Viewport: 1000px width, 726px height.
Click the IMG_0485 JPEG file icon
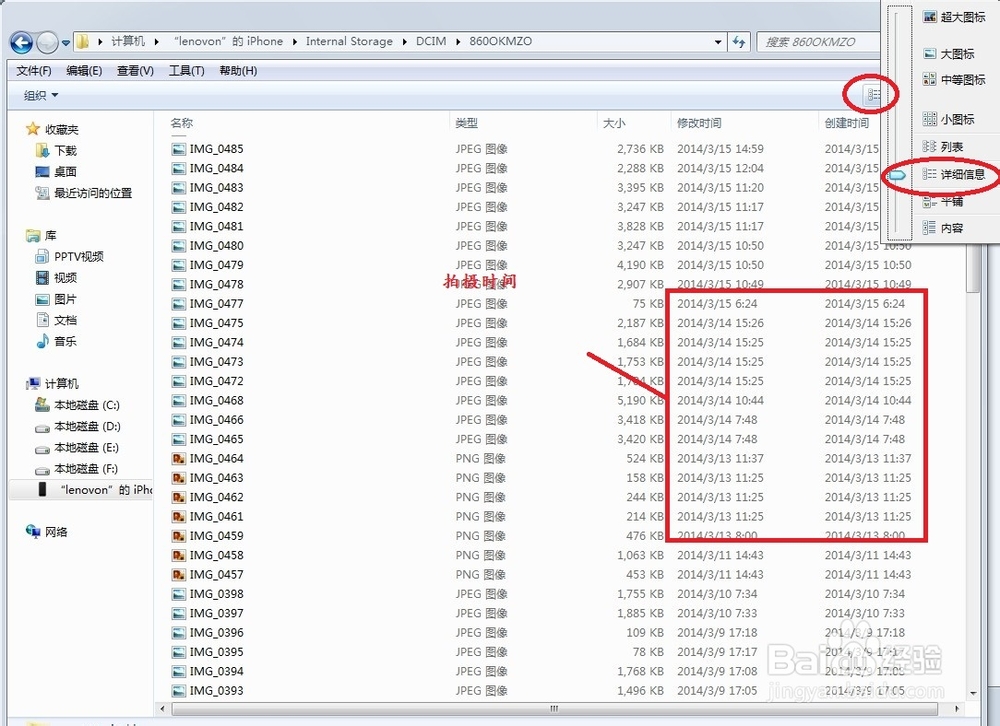(x=179, y=149)
